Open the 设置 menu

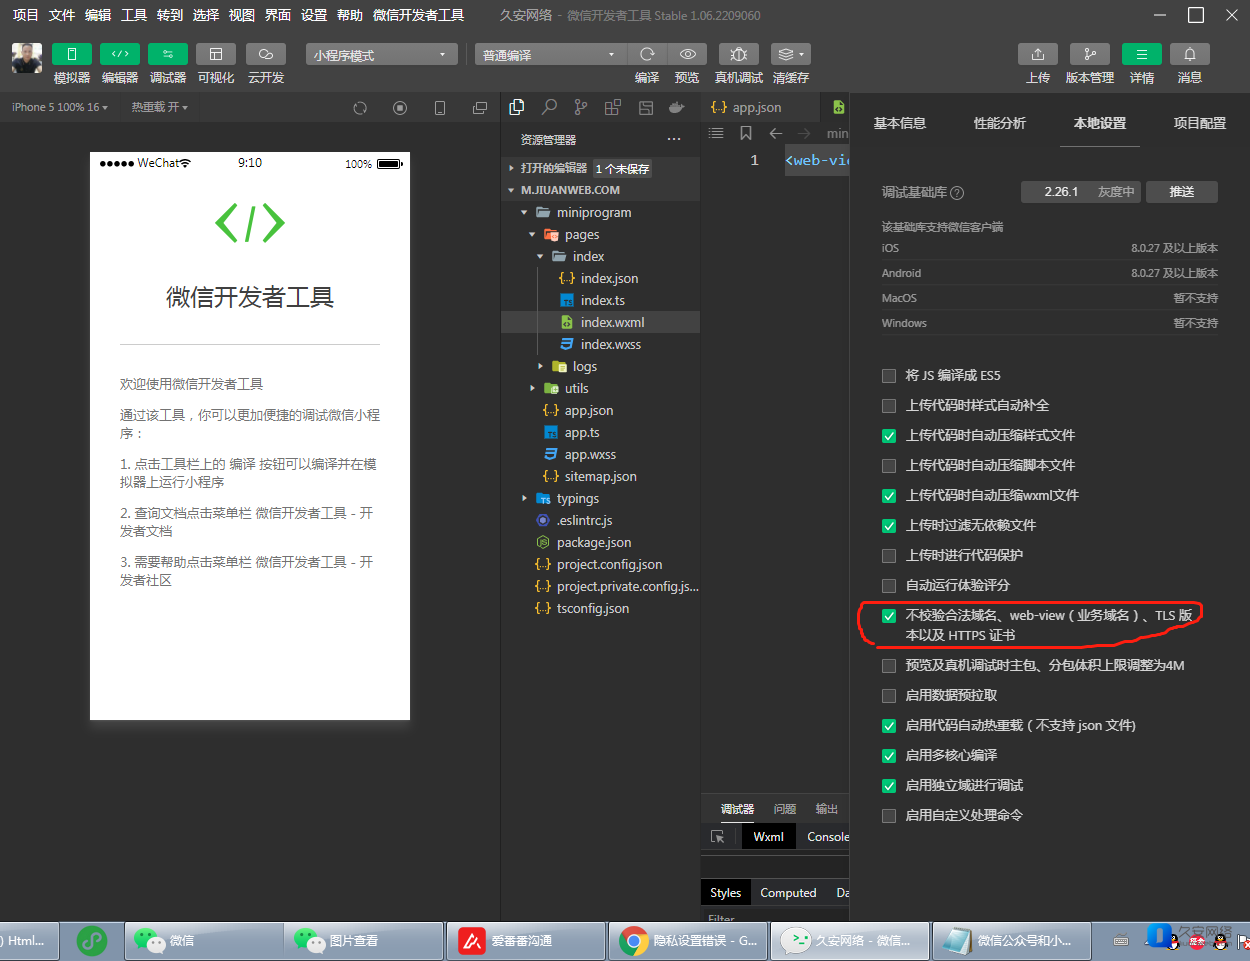(314, 15)
